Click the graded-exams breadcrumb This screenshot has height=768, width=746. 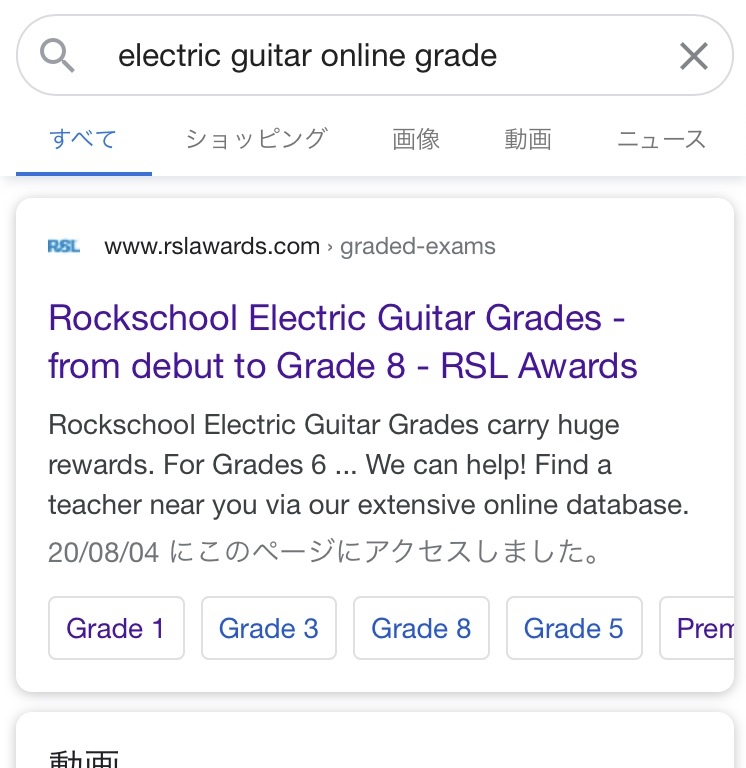point(417,246)
